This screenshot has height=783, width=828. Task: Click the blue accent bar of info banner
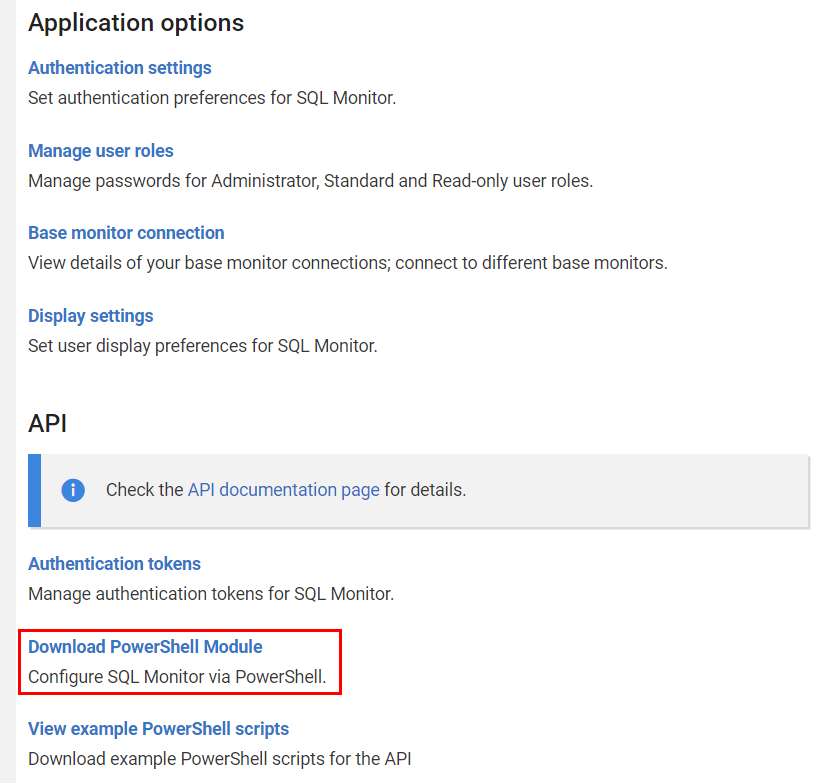[34, 490]
